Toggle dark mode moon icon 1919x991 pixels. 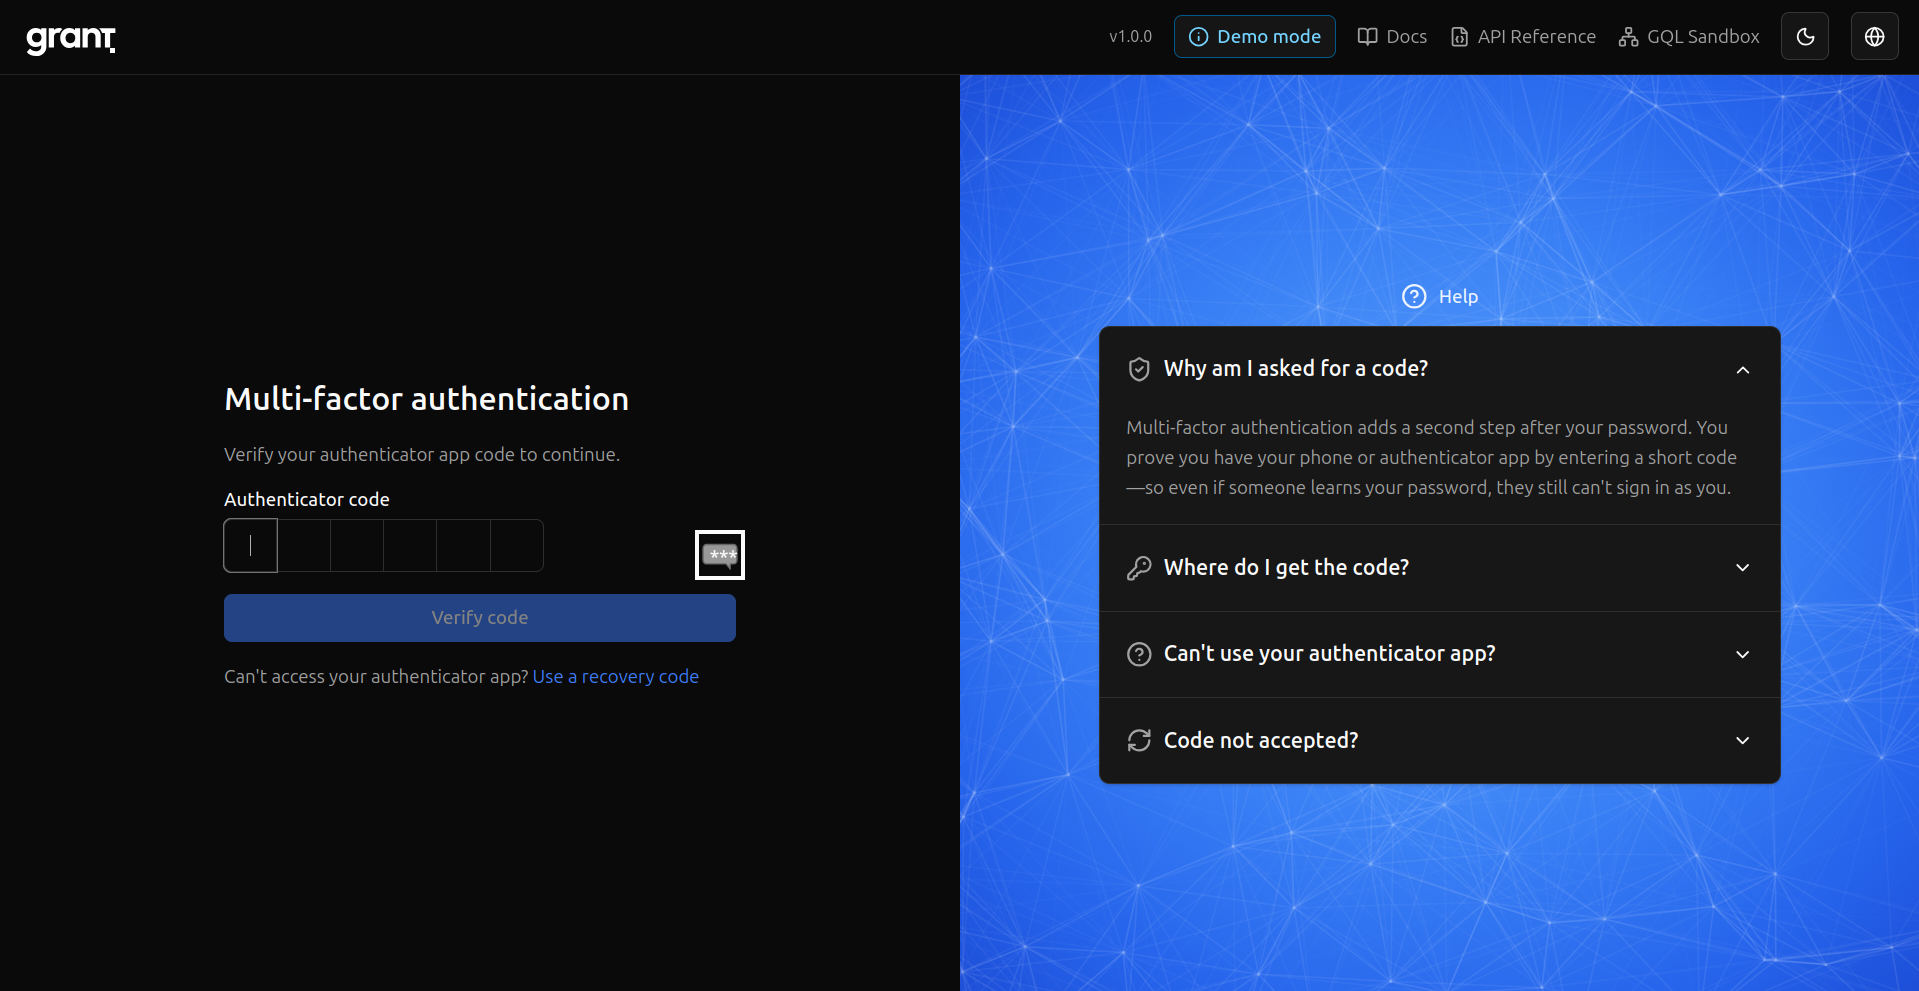click(x=1805, y=37)
